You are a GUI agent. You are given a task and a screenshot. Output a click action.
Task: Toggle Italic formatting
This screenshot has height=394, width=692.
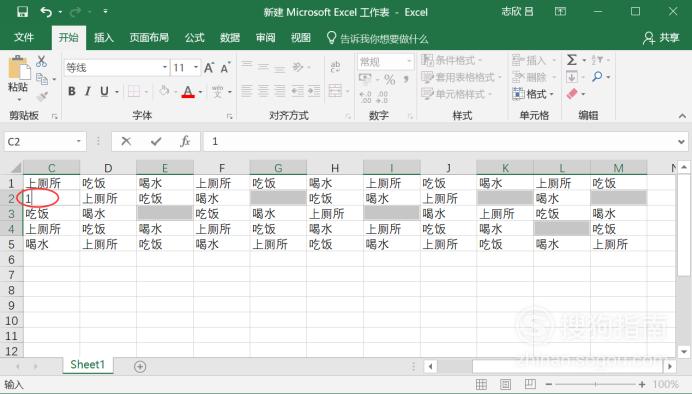(x=87, y=91)
